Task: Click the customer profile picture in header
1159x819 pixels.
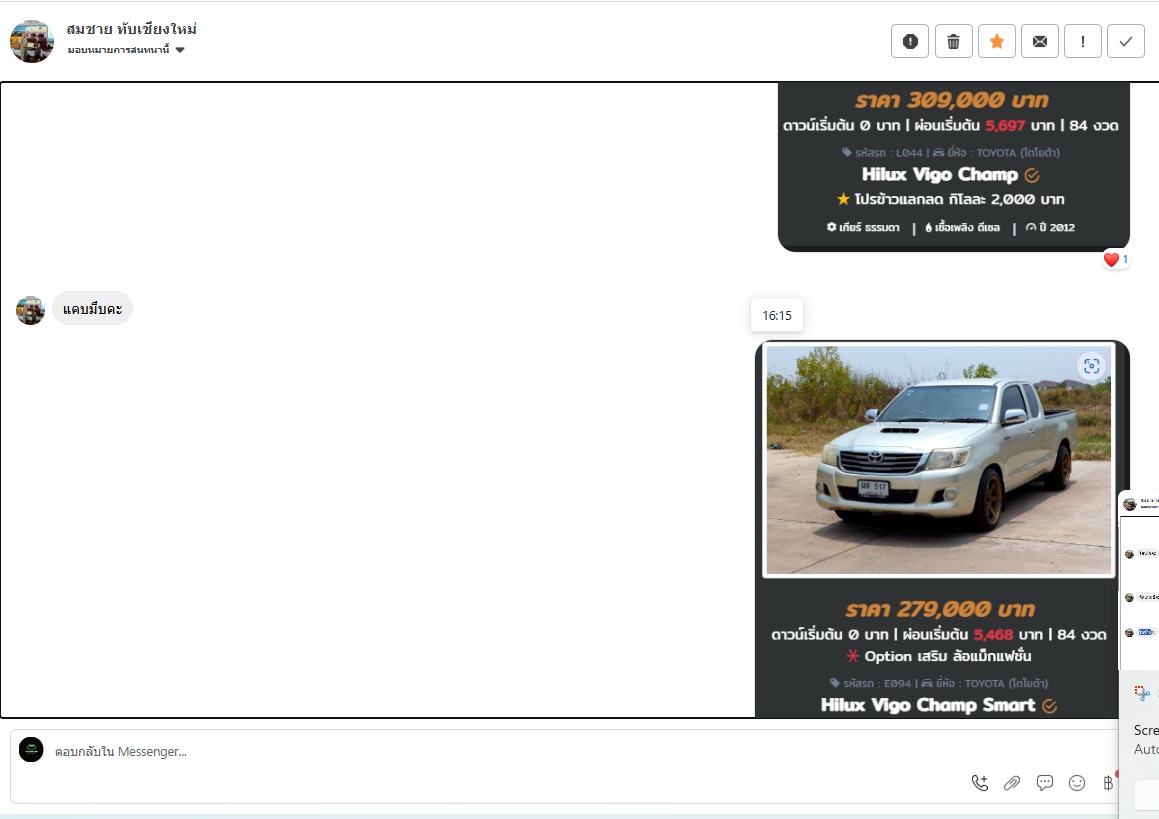Action: 32,41
